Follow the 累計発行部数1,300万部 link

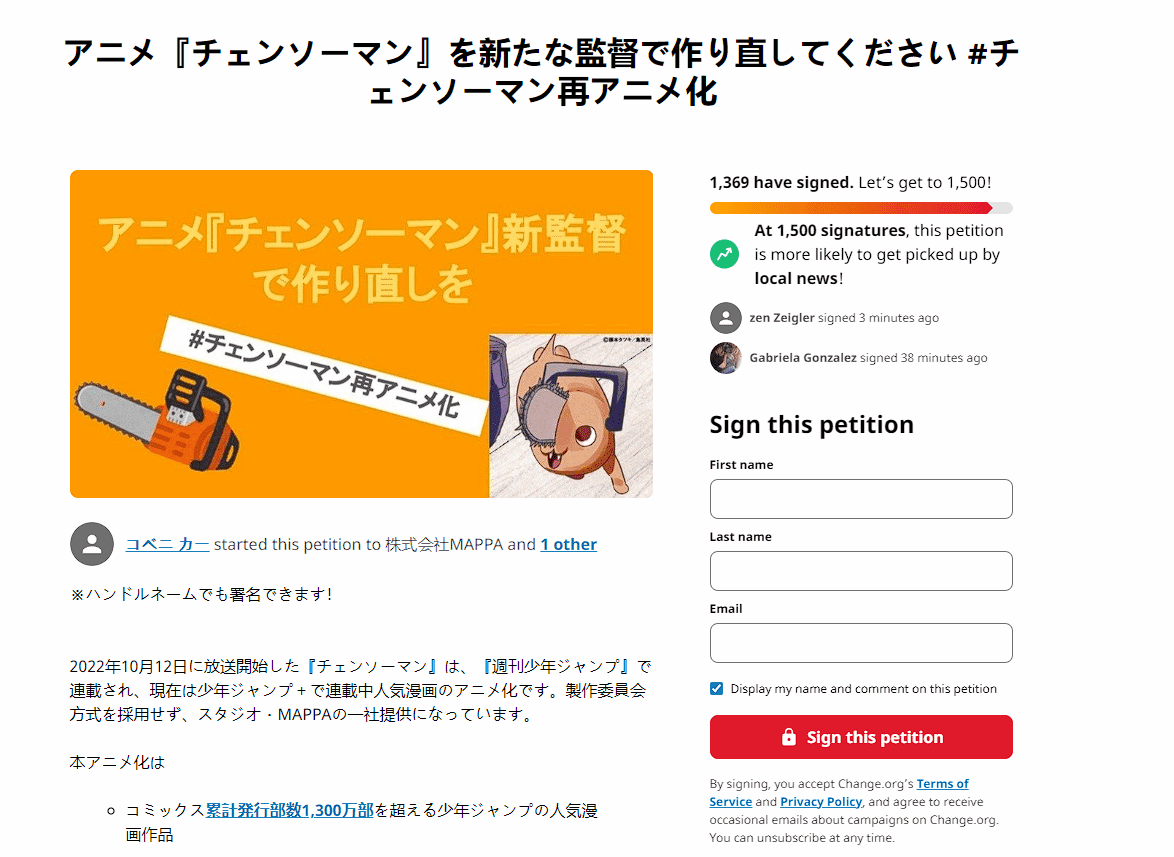pyautogui.click(x=290, y=810)
